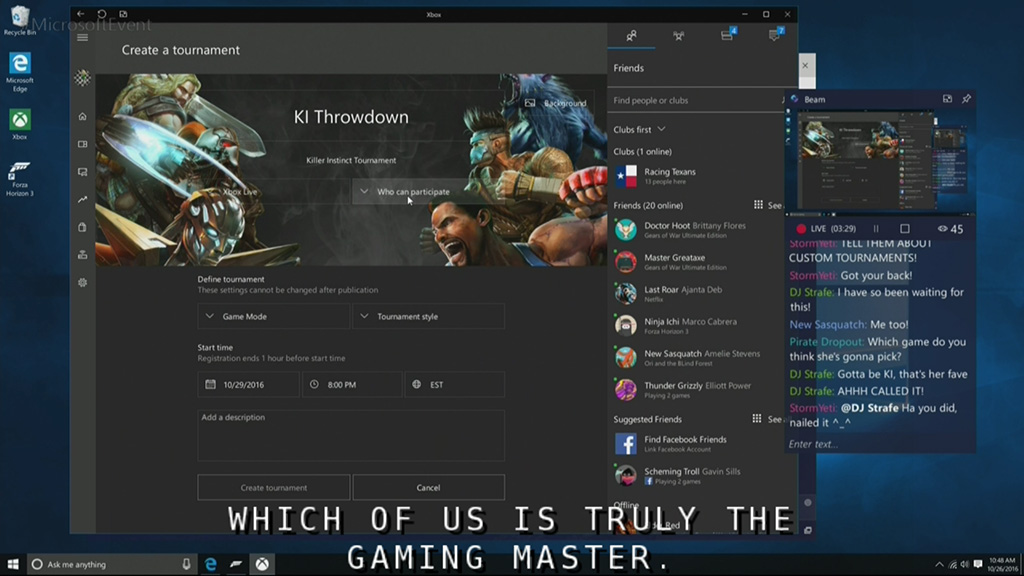Open the taskbar volume icon
This screenshot has width=1024, height=576.
(965, 564)
